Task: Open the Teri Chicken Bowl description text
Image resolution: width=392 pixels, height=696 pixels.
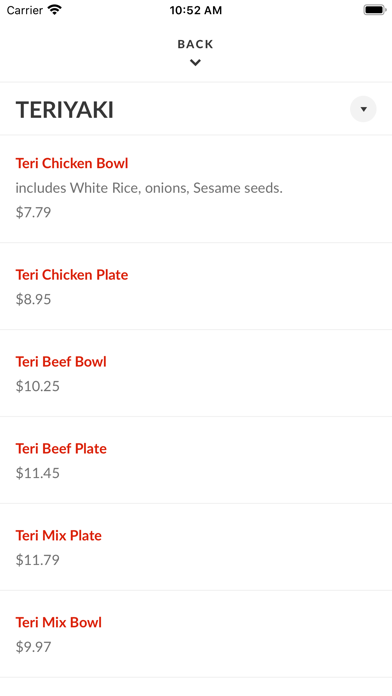Action: coord(149,188)
